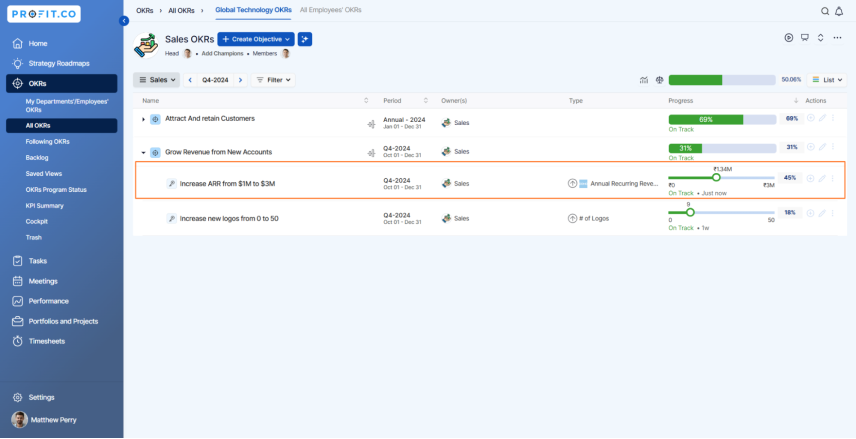Viewport: 856px width, 439px height.
Task: Open more actions for Increase new logos row
Action: tap(833, 213)
